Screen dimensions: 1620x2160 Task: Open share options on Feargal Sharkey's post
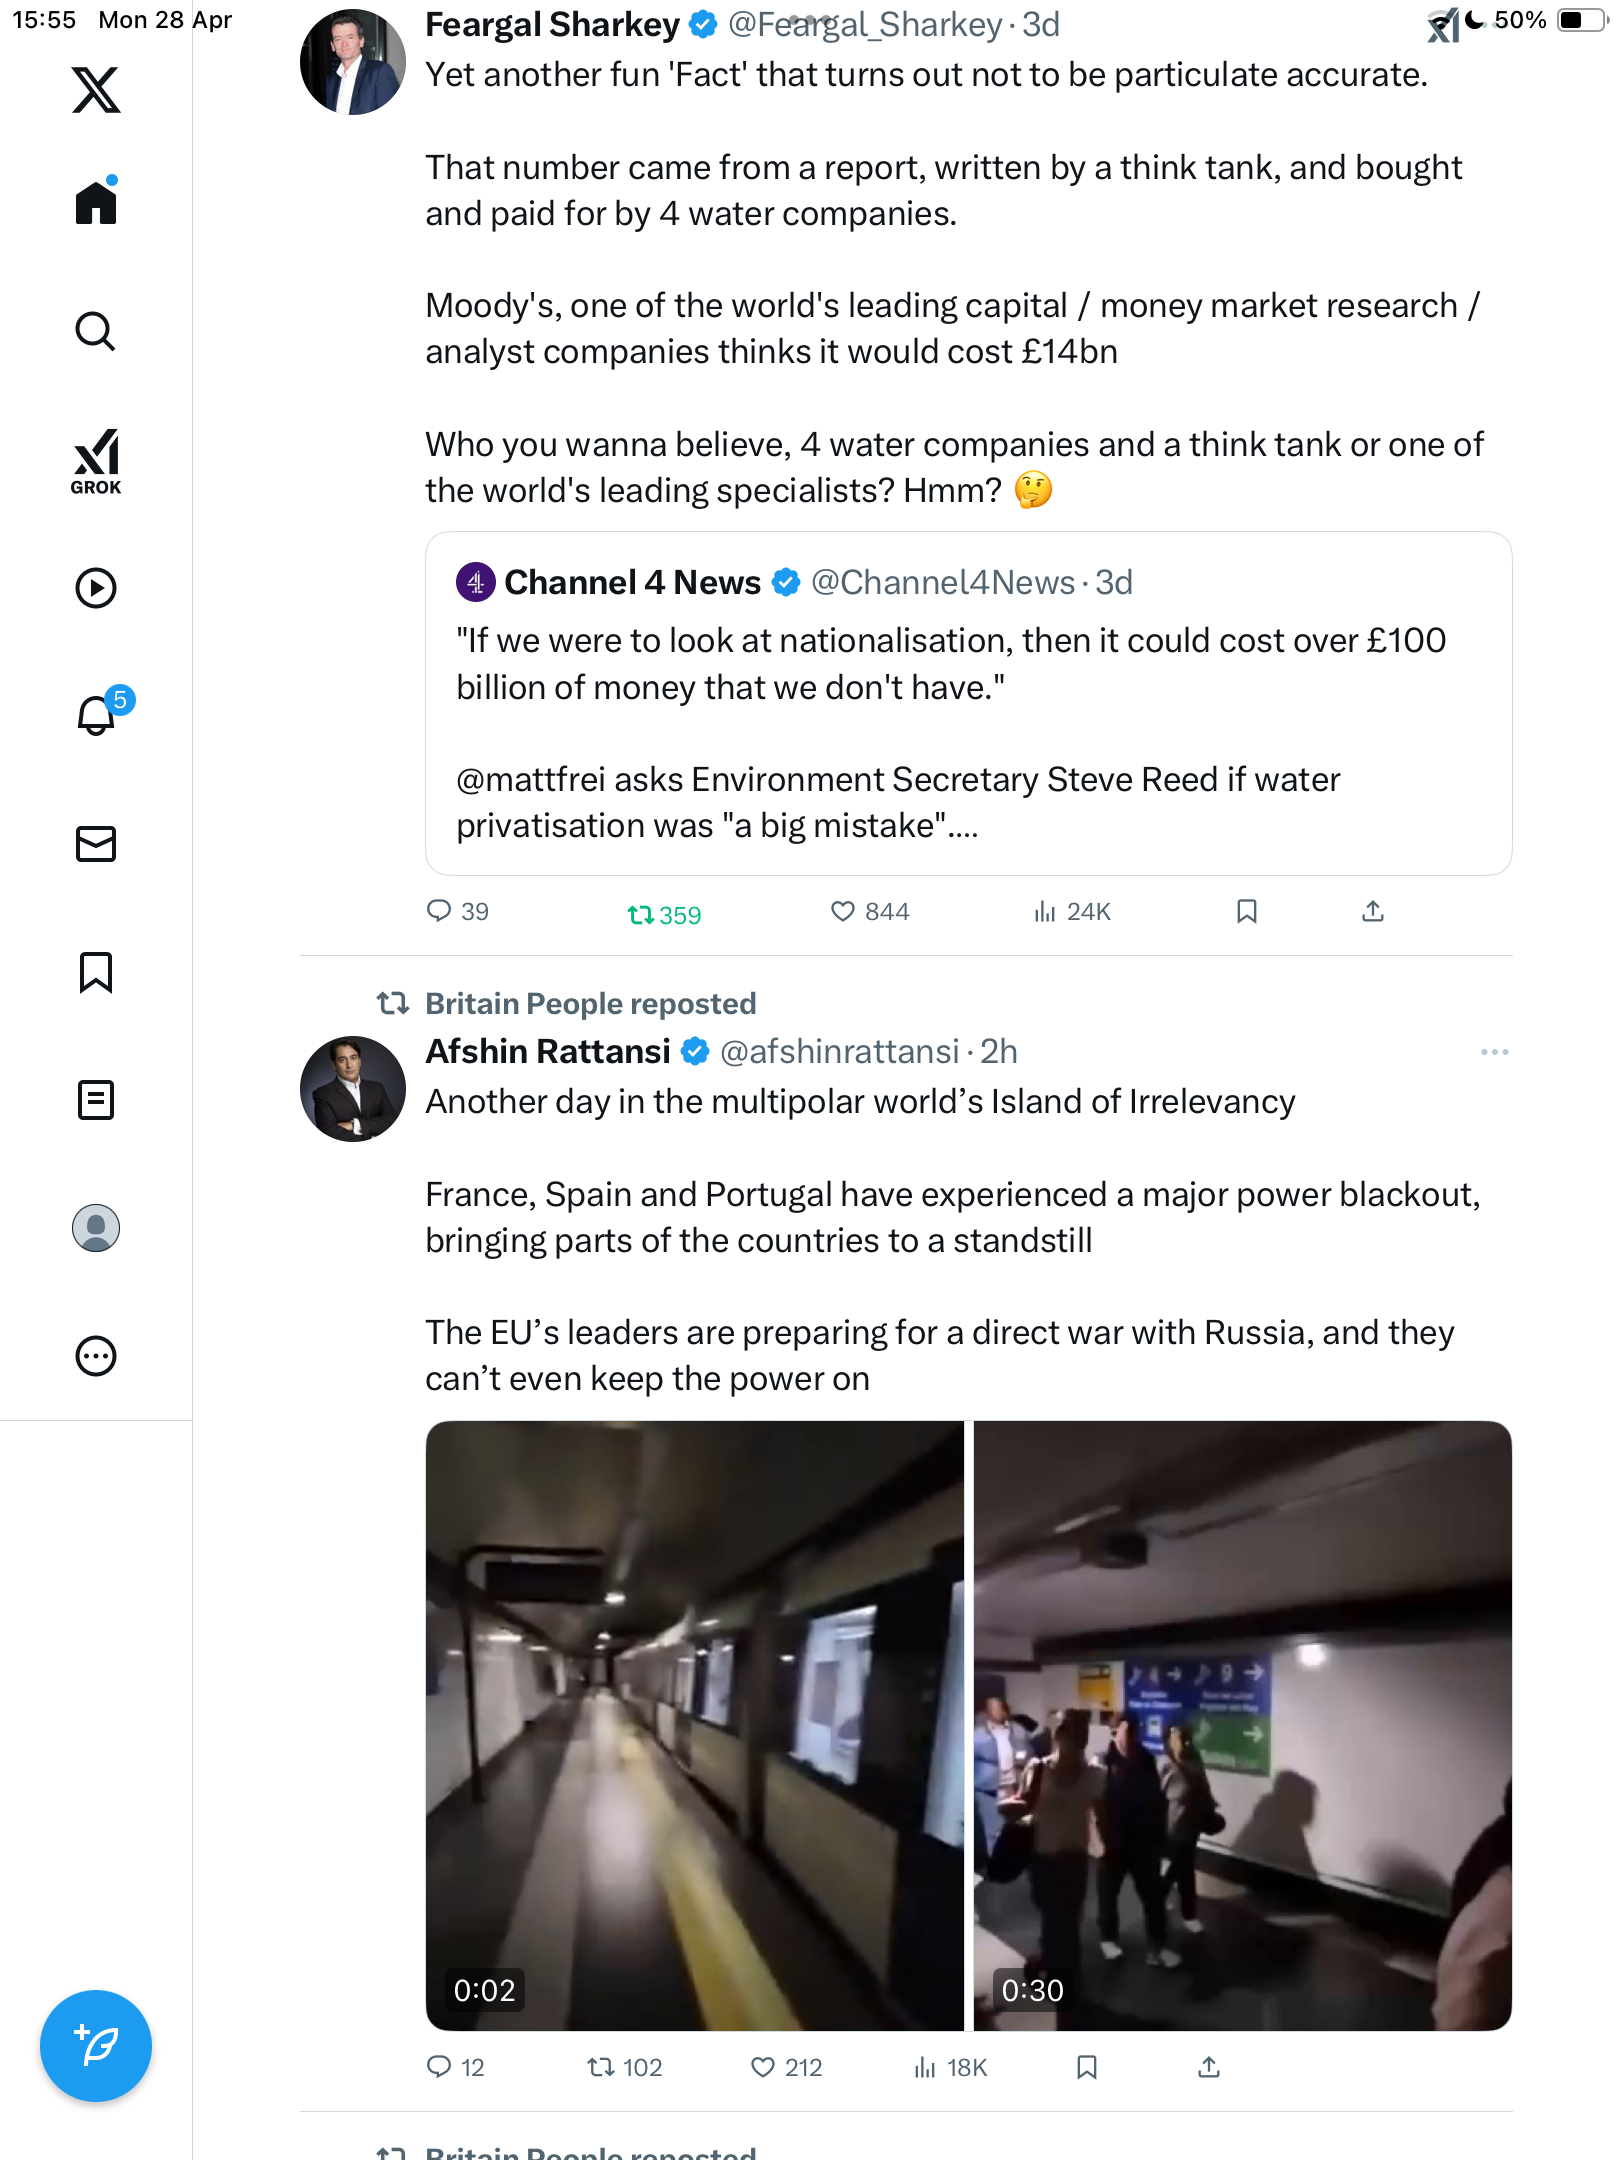[1373, 911]
